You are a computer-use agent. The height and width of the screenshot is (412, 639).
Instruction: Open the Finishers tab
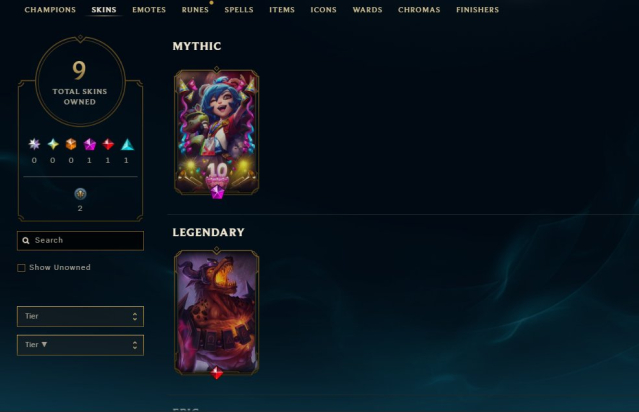click(478, 10)
